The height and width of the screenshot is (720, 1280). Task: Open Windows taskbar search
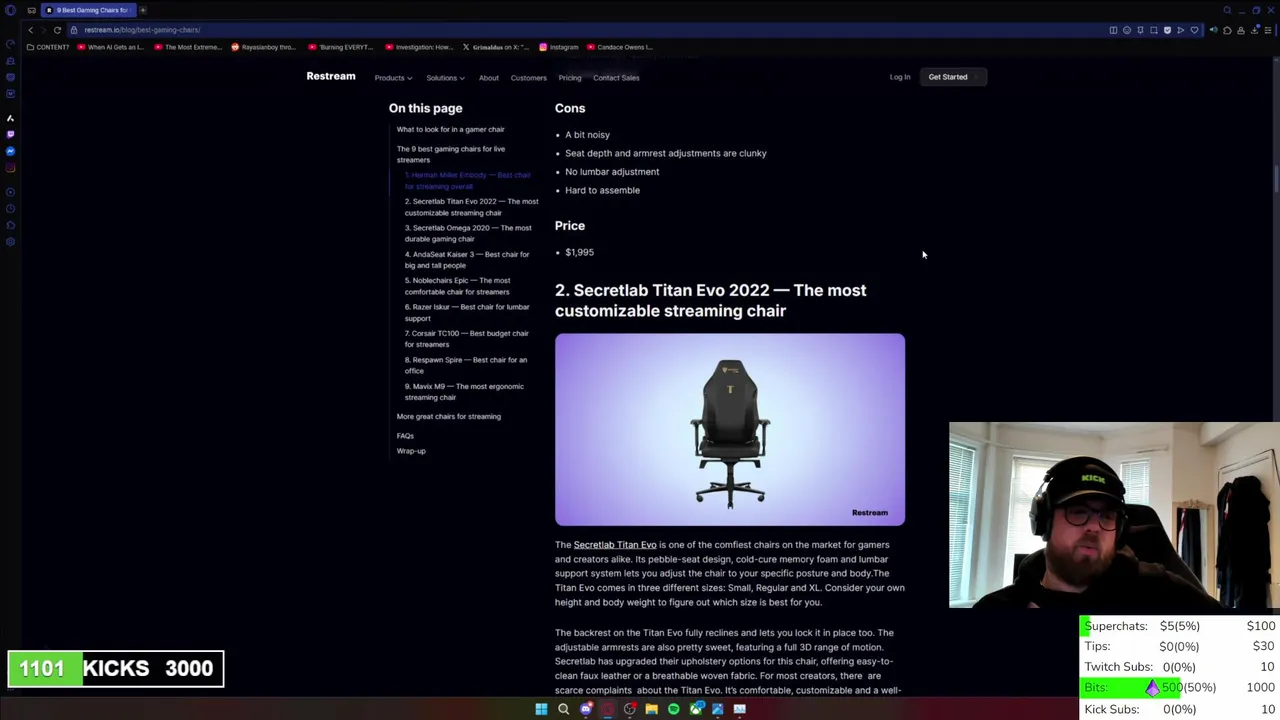click(x=563, y=709)
